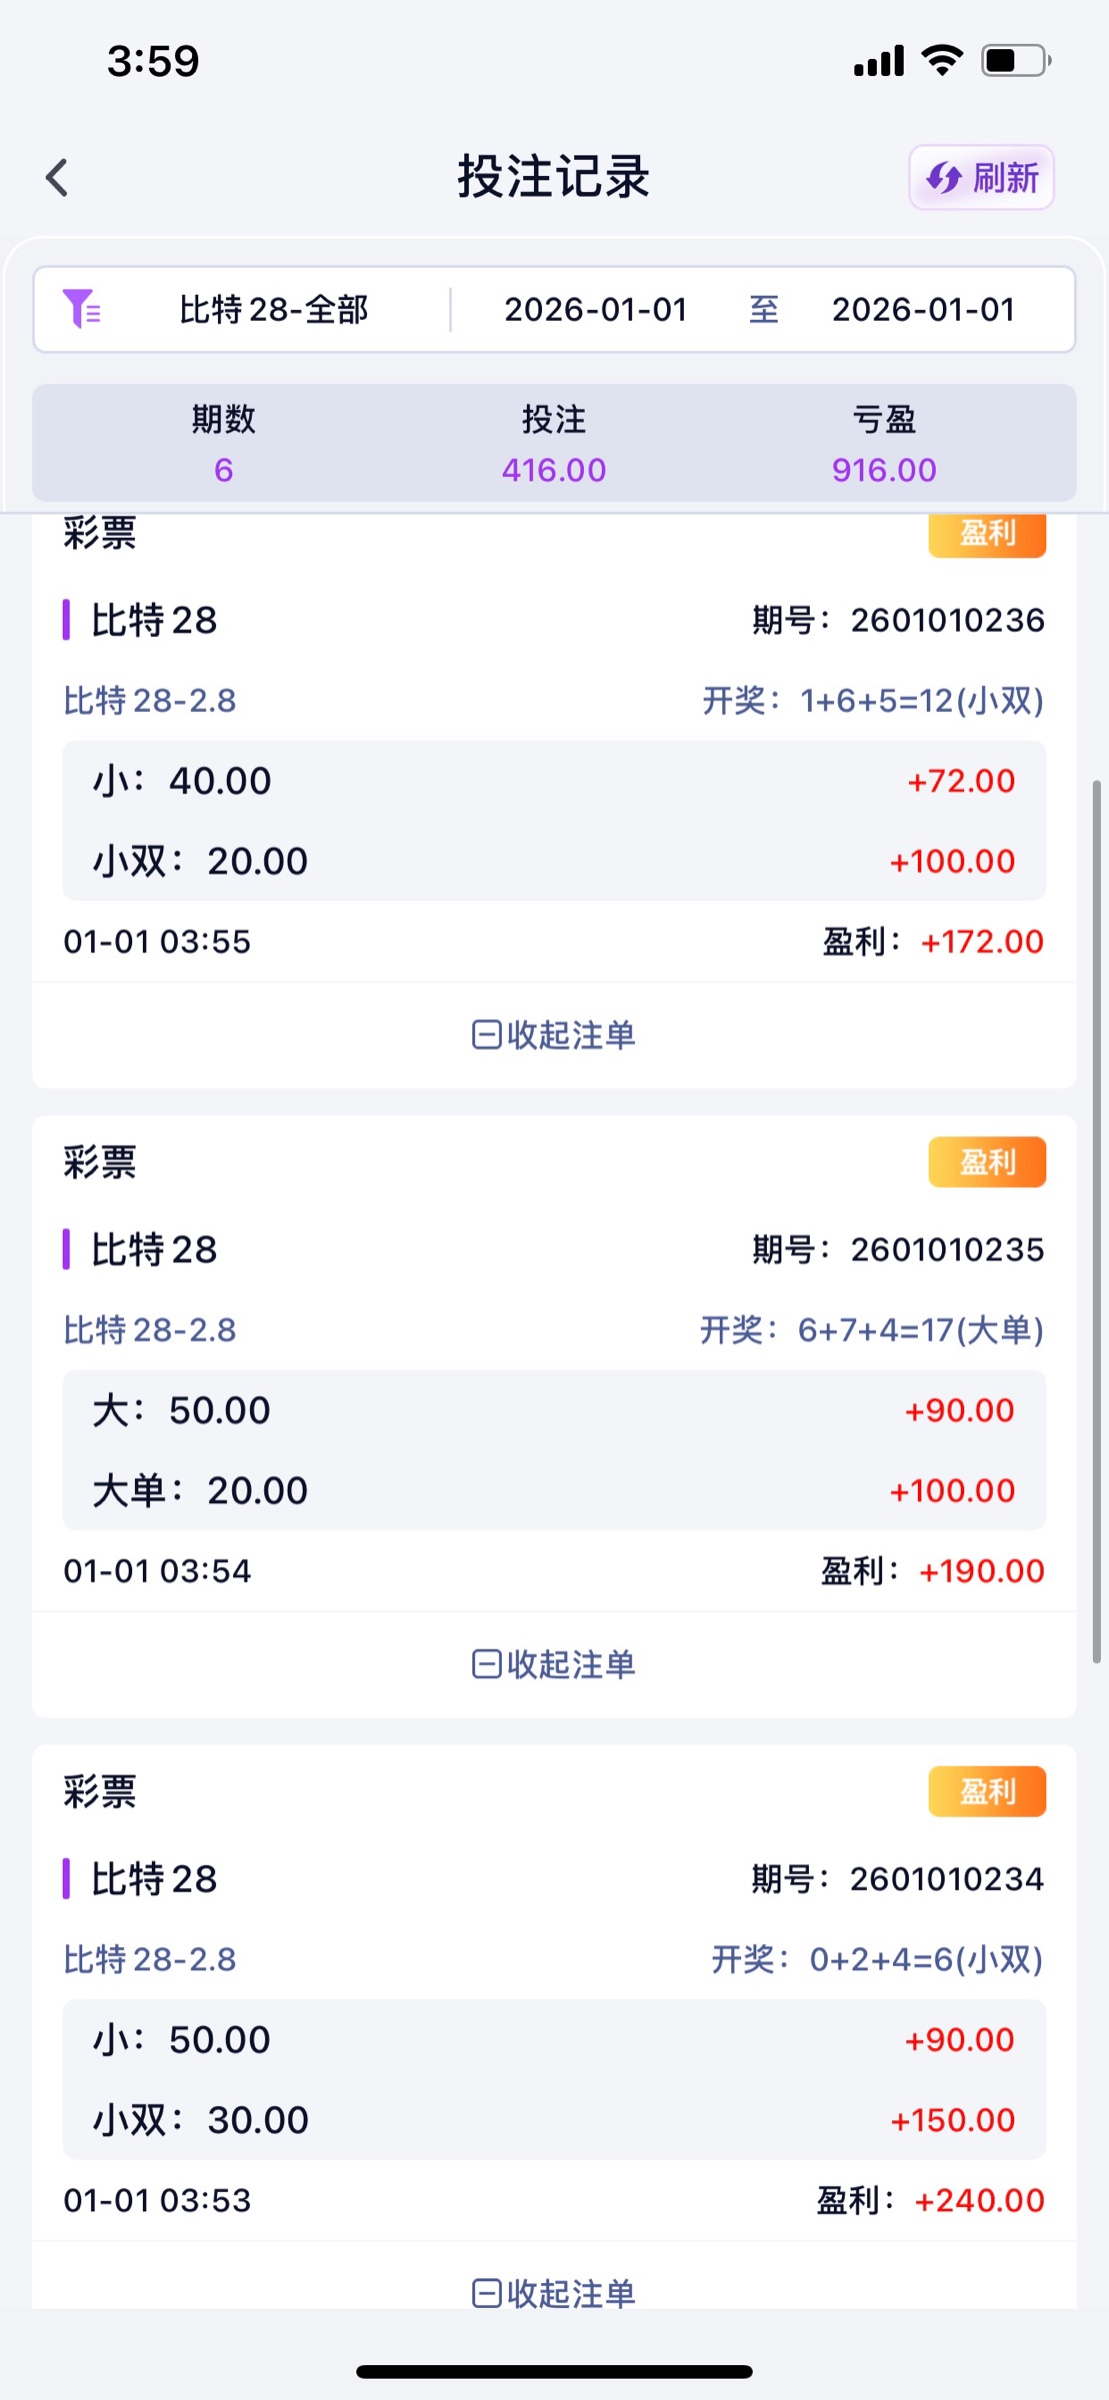Select the 期数 summary showing 6
The height and width of the screenshot is (2400, 1109).
223,444
